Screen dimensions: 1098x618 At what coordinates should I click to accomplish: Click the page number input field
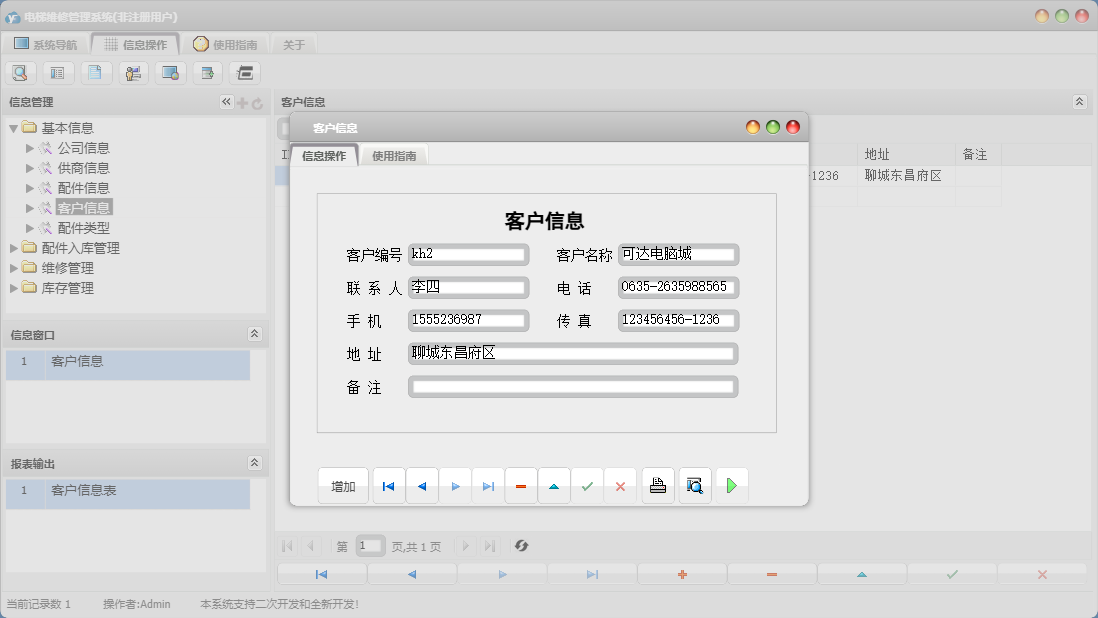[369, 545]
